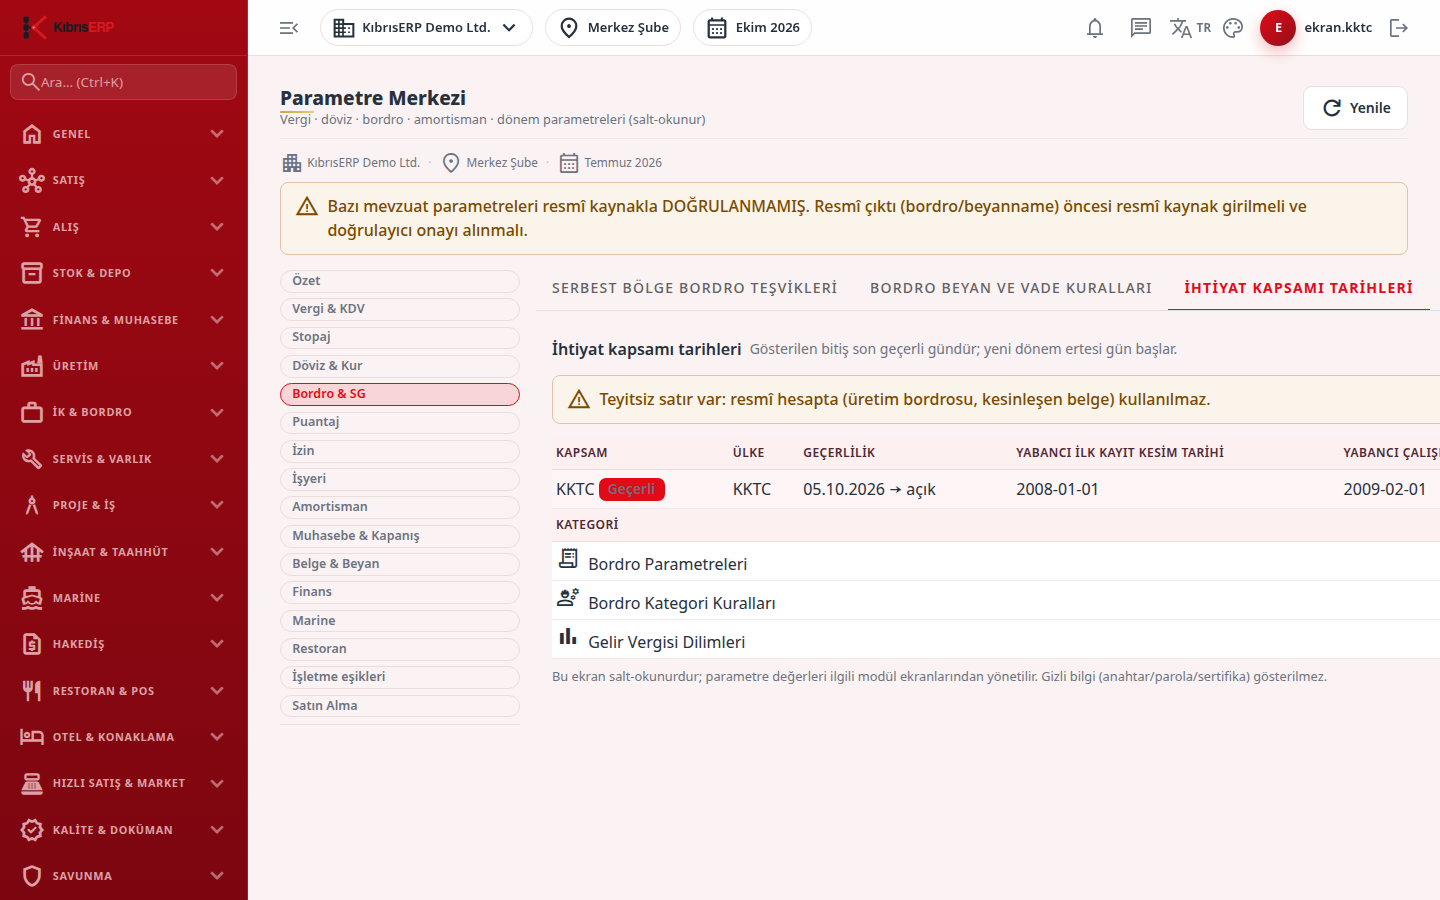
Task: Click the Finans & Muhasebe bank icon
Action: 32,320
